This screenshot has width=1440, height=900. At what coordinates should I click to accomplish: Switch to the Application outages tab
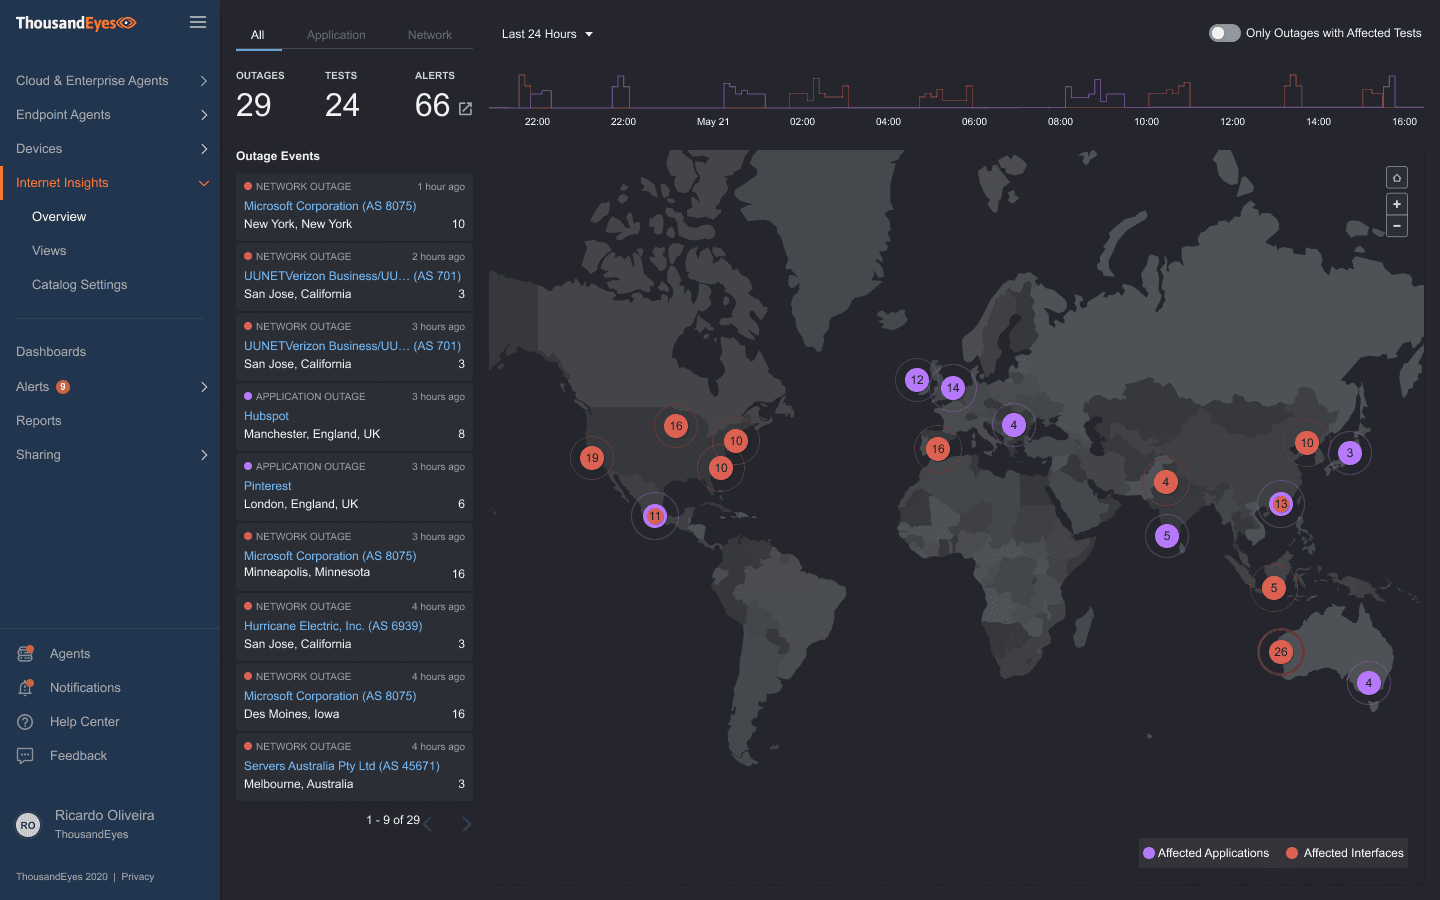[x=336, y=34]
